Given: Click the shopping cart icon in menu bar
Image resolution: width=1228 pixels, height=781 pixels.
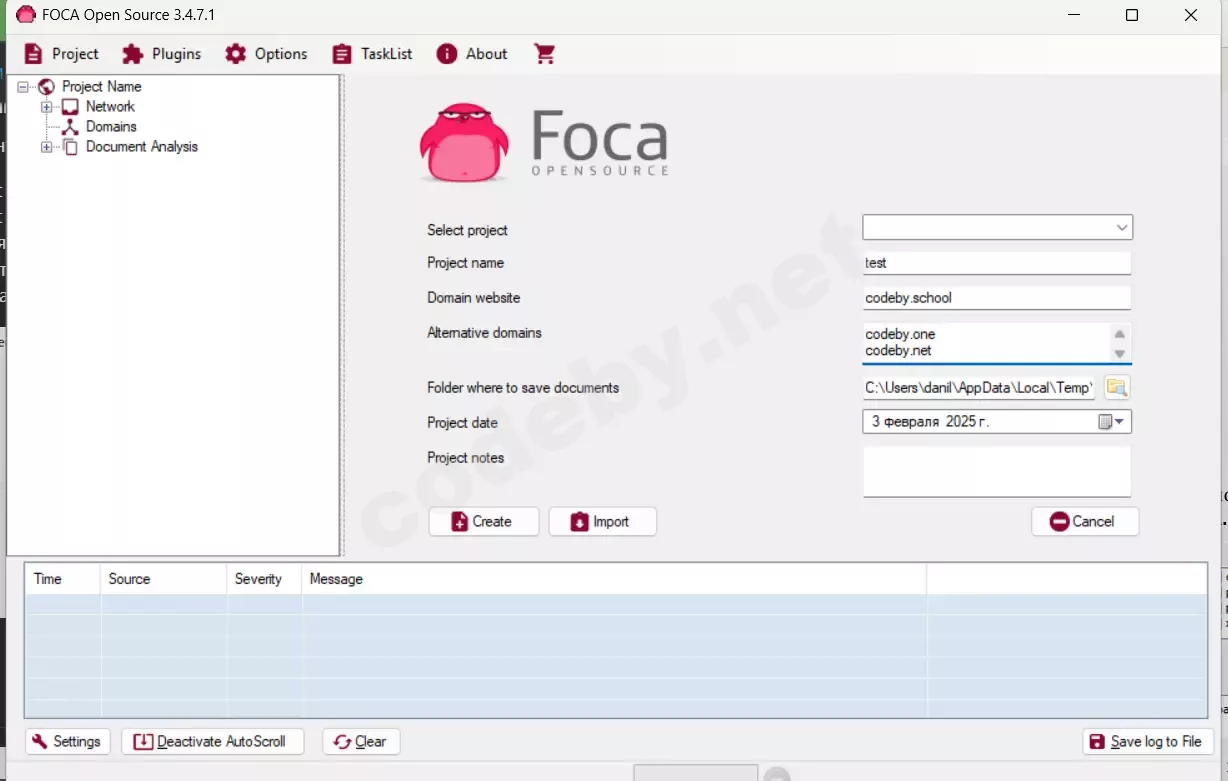Looking at the screenshot, I should 544,54.
